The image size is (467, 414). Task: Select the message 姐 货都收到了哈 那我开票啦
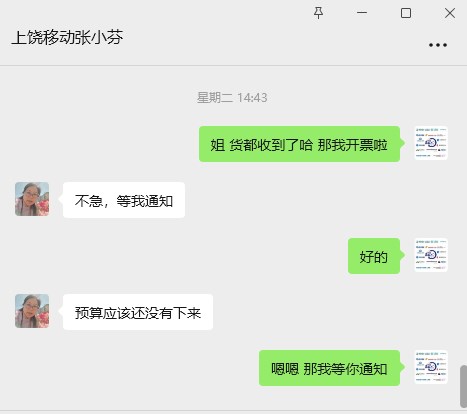point(299,144)
